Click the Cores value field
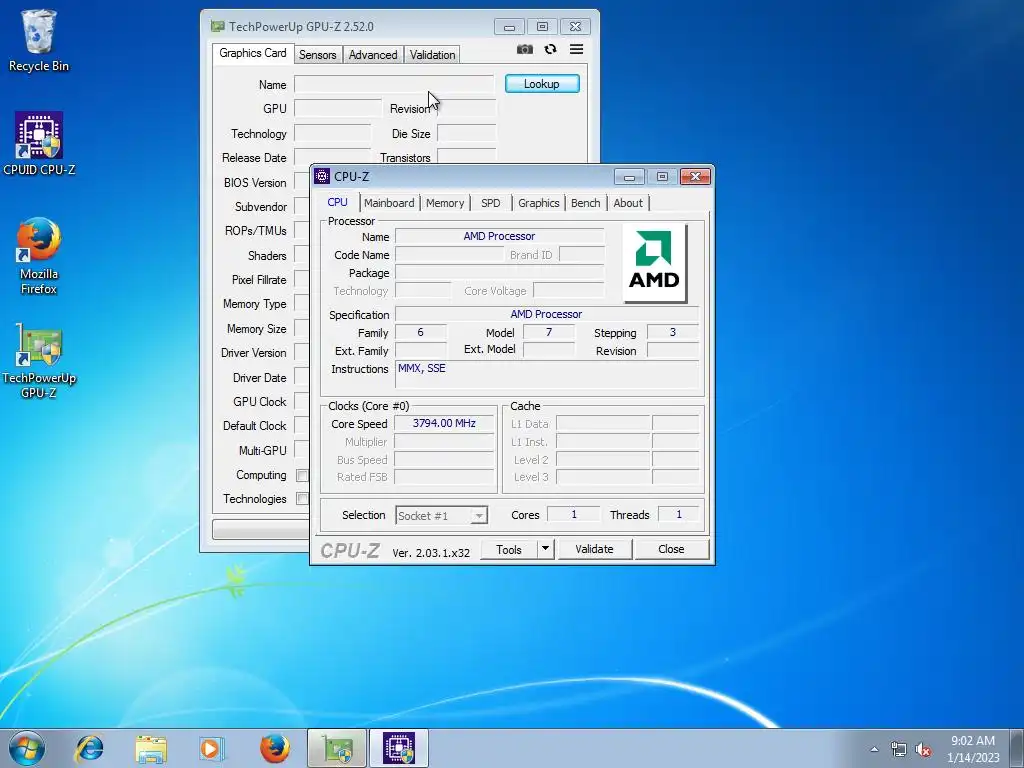1024x768 pixels. pyautogui.click(x=573, y=515)
